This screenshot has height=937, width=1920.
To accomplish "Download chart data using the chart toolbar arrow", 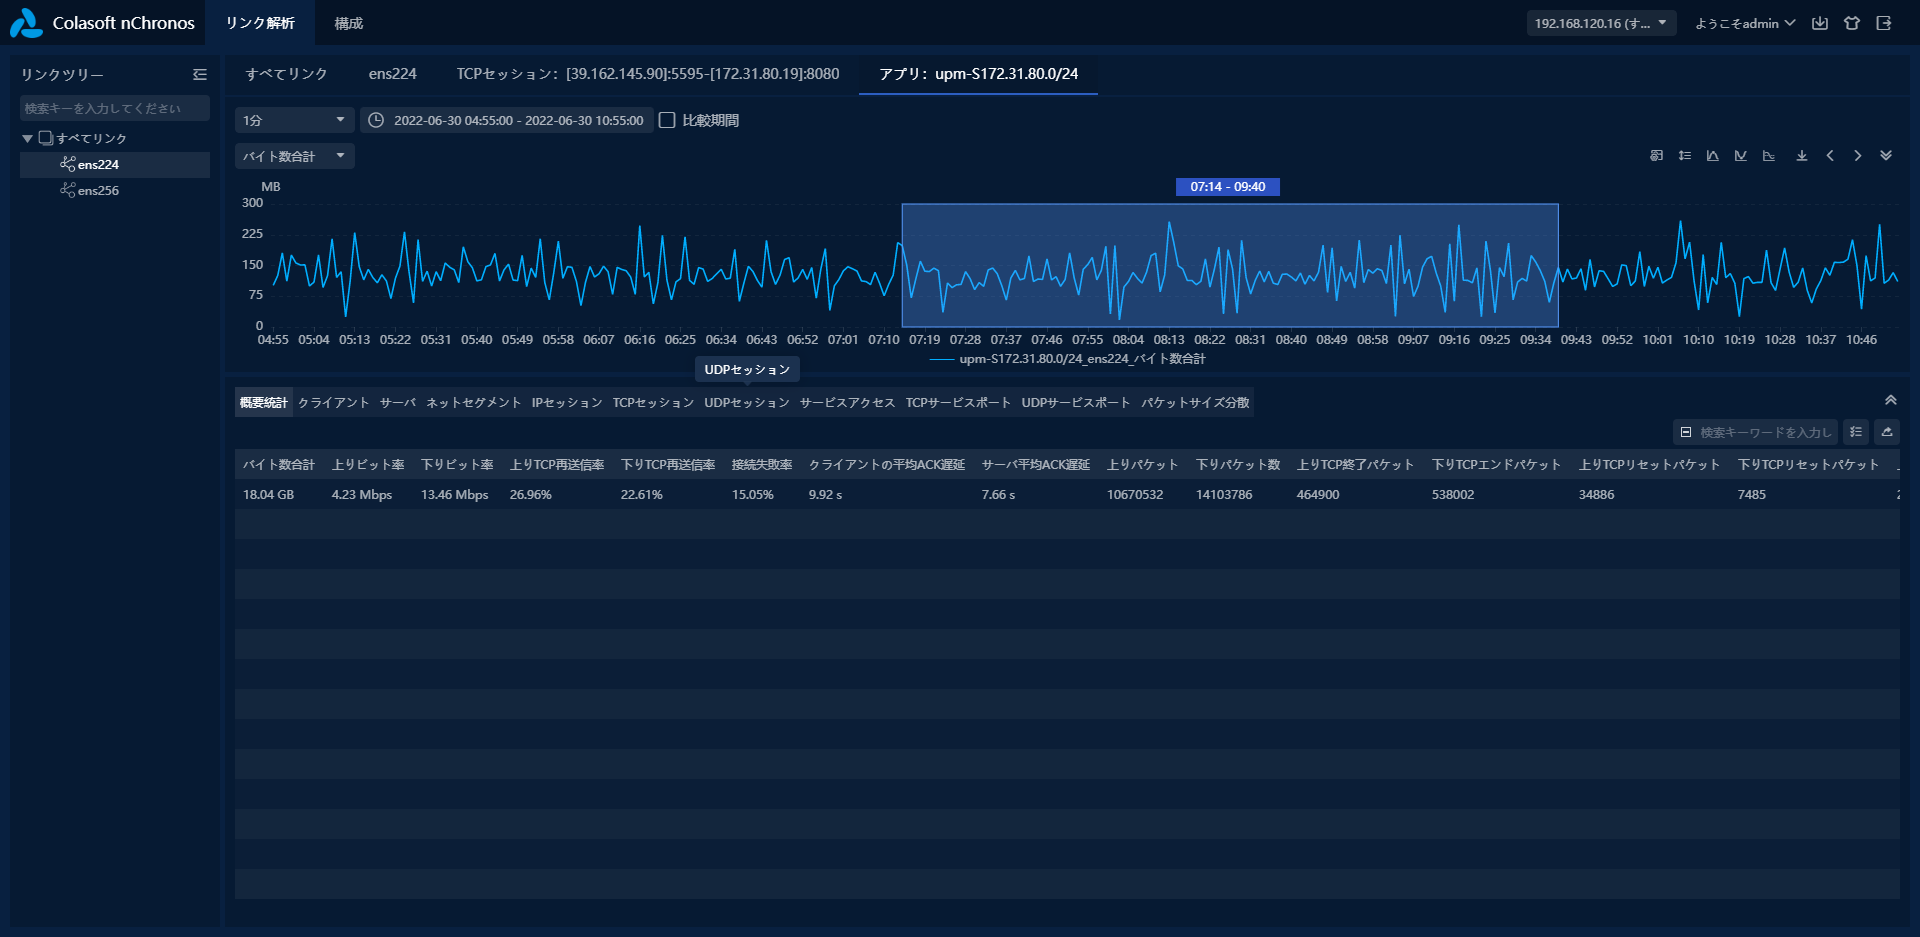I will (x=1802, y=156).
